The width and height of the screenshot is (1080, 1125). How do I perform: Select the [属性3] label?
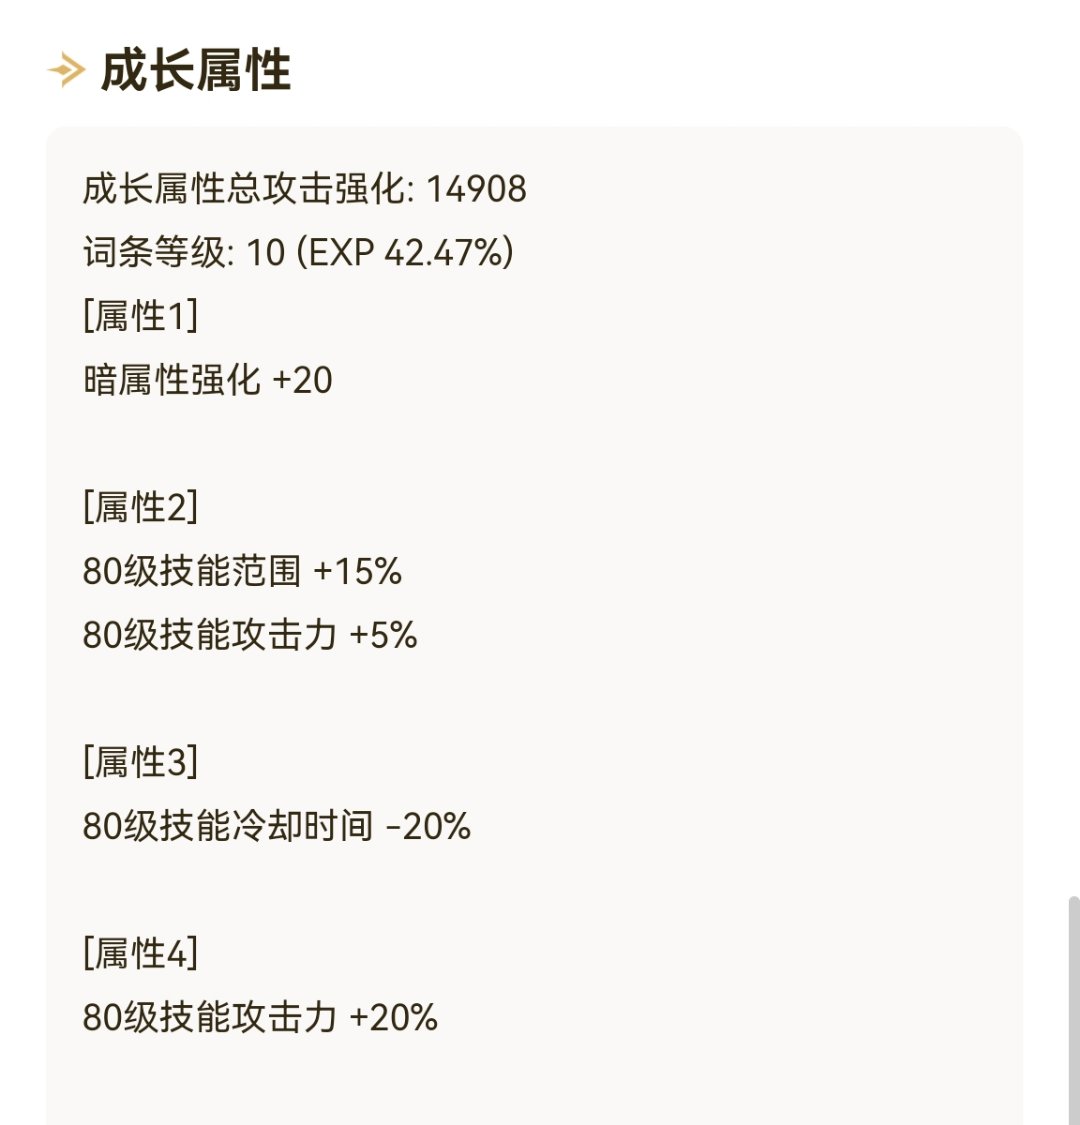pos(141,762)
